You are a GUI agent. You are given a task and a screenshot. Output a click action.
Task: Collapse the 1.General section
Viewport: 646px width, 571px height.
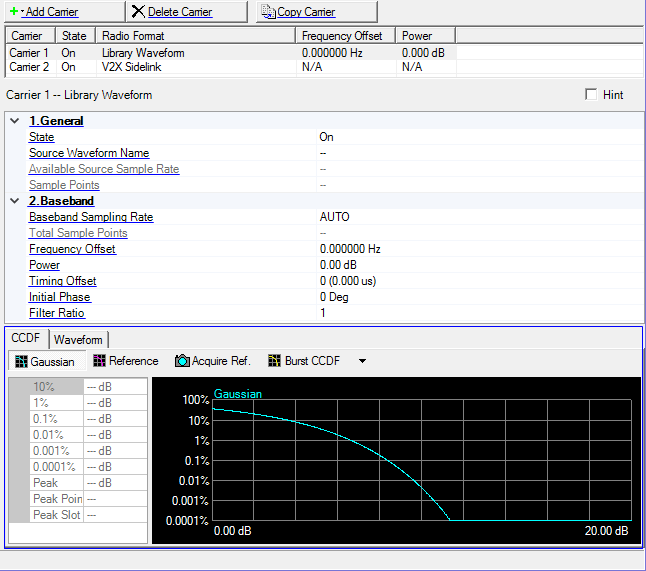[14, 121]
